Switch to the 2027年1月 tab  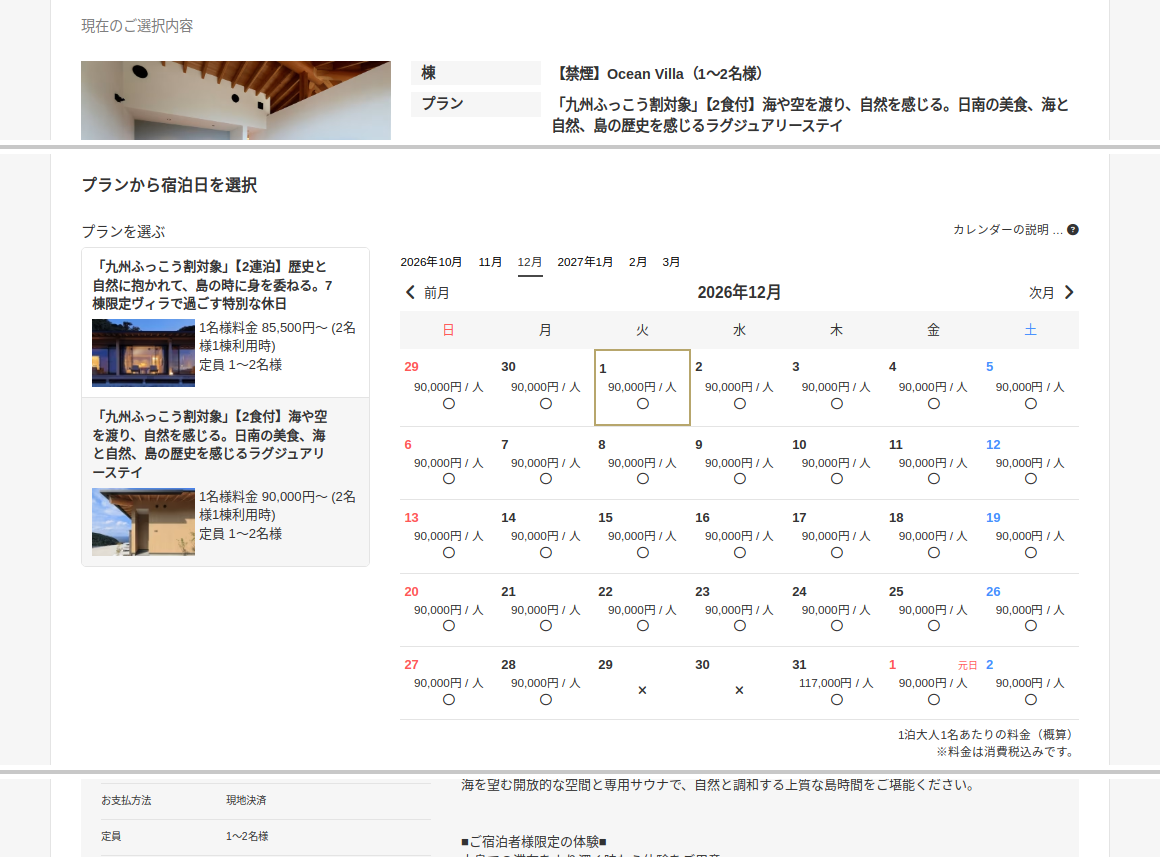[x=585, y=262]
